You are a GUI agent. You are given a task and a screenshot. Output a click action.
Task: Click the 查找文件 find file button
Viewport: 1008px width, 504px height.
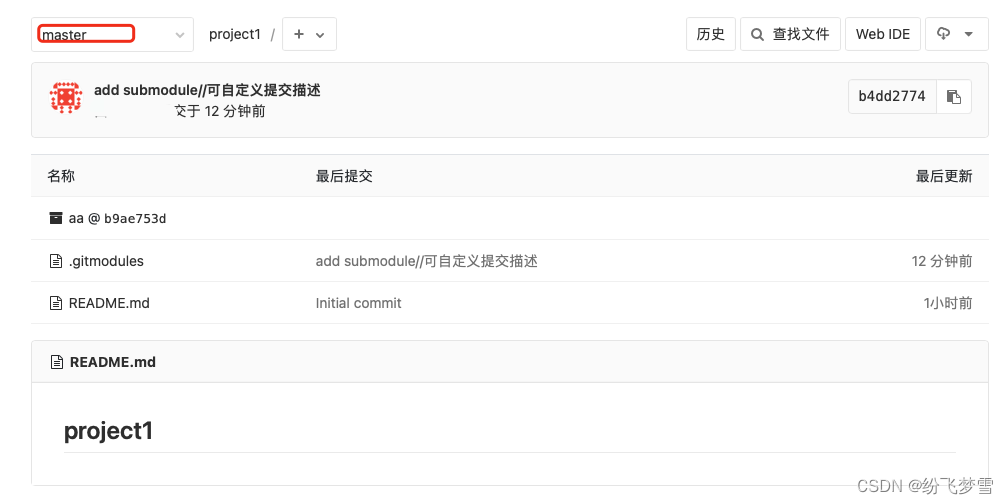tap(790, 34)
